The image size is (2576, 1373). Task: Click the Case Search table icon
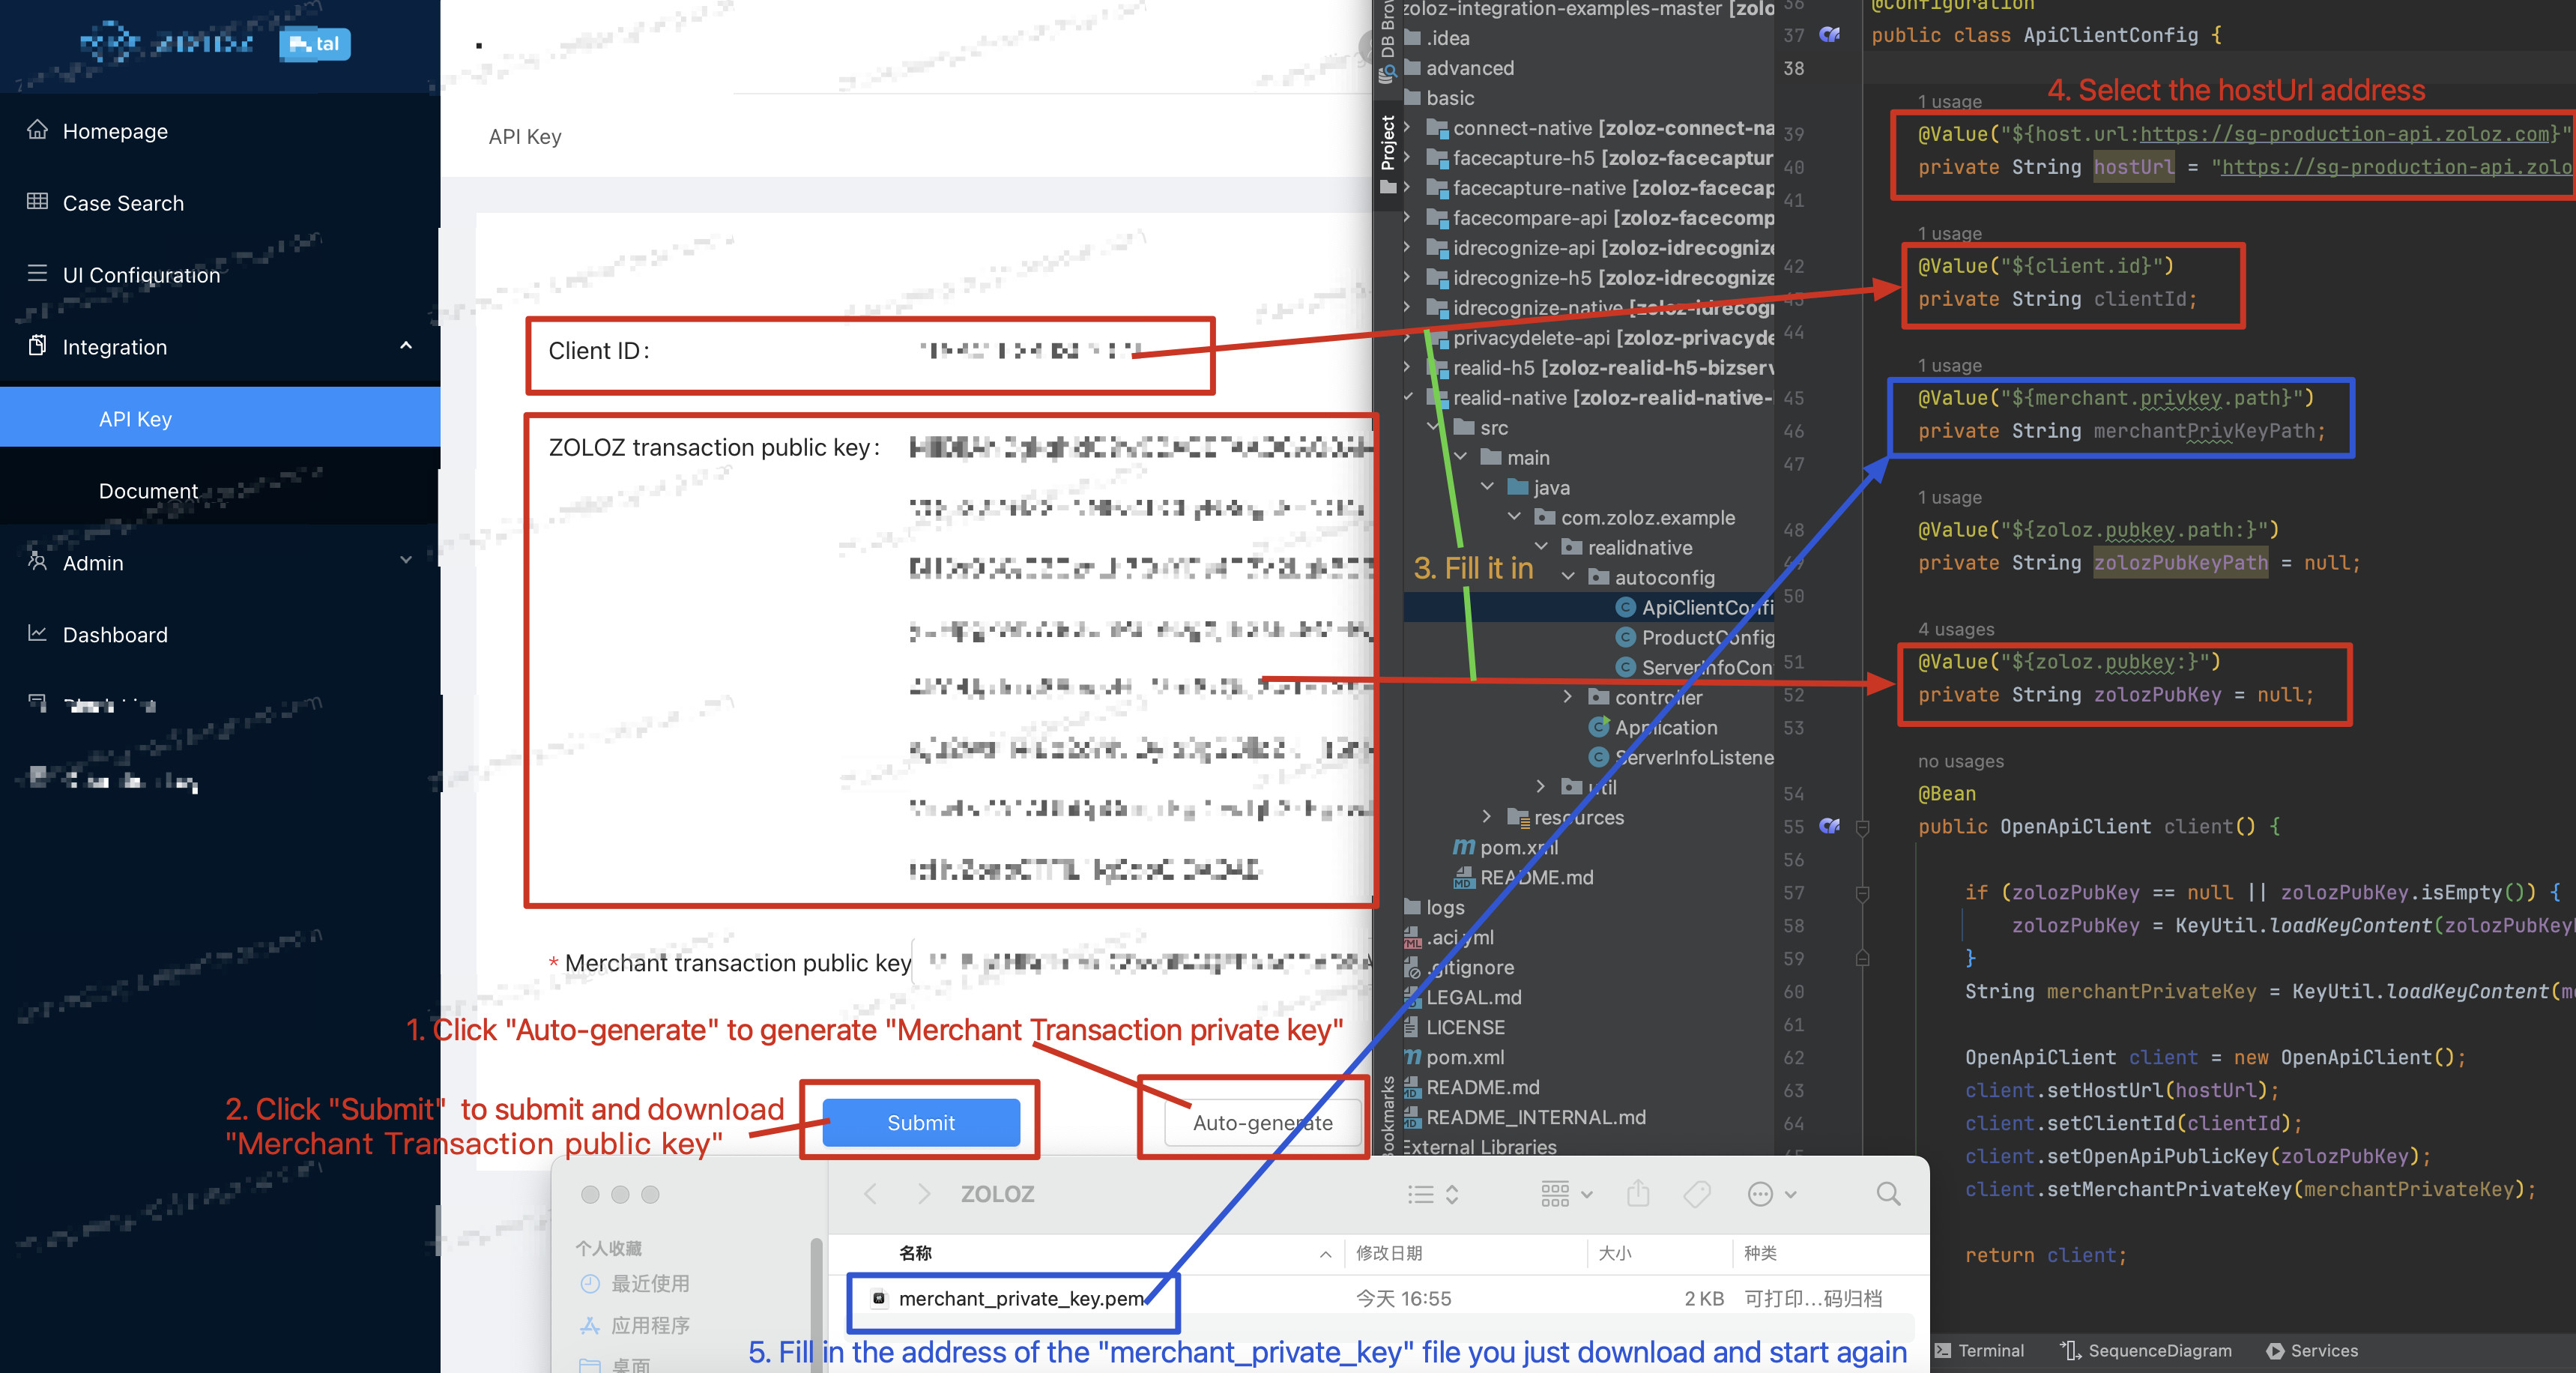[x=37, y=202]
